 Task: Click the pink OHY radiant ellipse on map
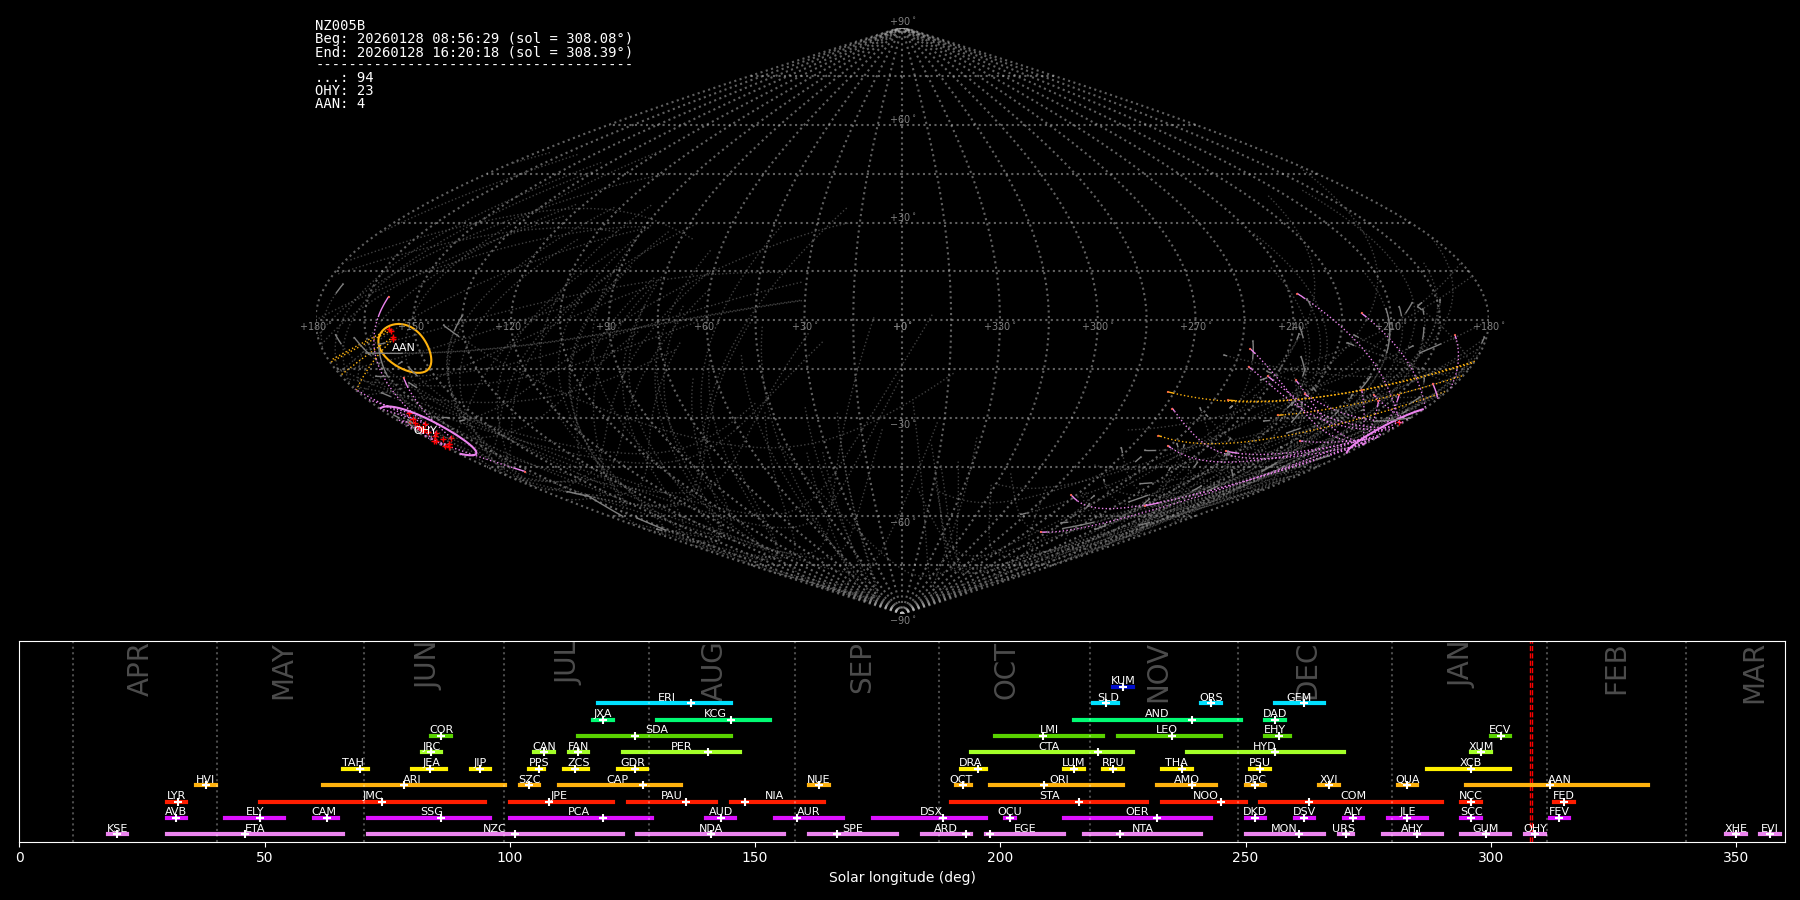[x=429, y=431]
